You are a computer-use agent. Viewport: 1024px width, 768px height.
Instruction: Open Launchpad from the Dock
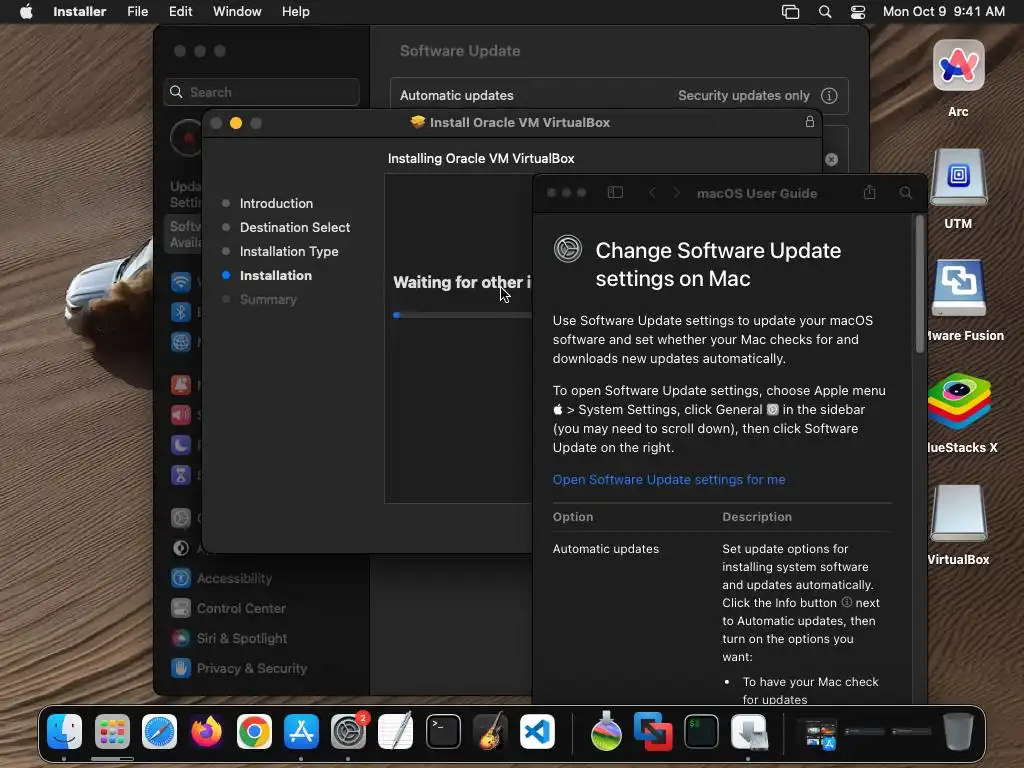[112, 731]
